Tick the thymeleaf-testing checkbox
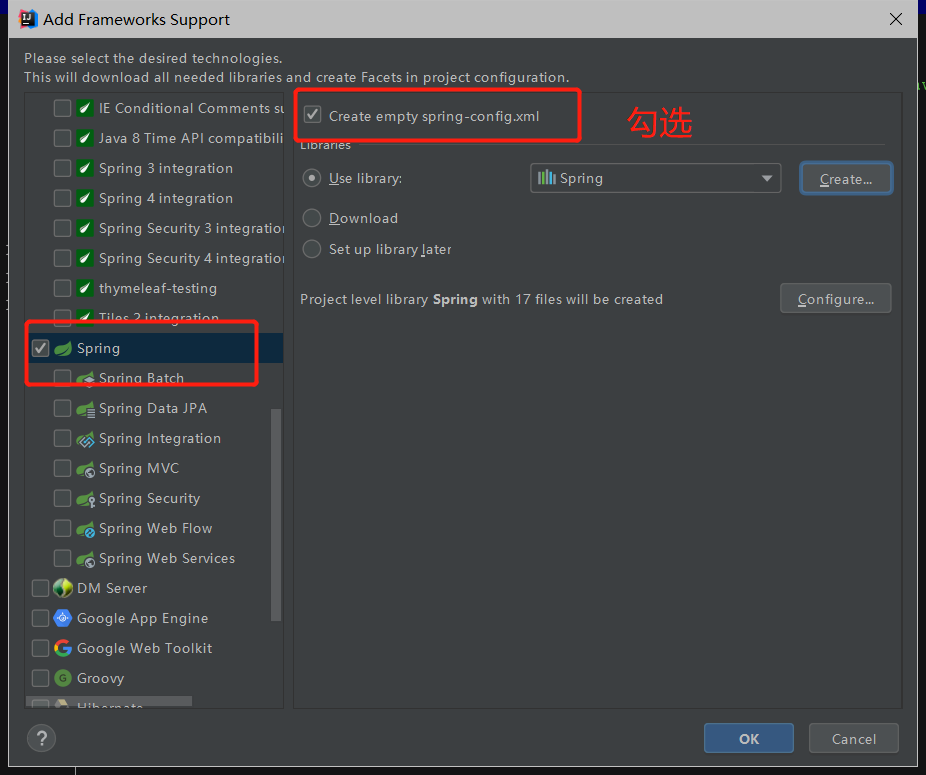926x775 pixels. (62, 288)
